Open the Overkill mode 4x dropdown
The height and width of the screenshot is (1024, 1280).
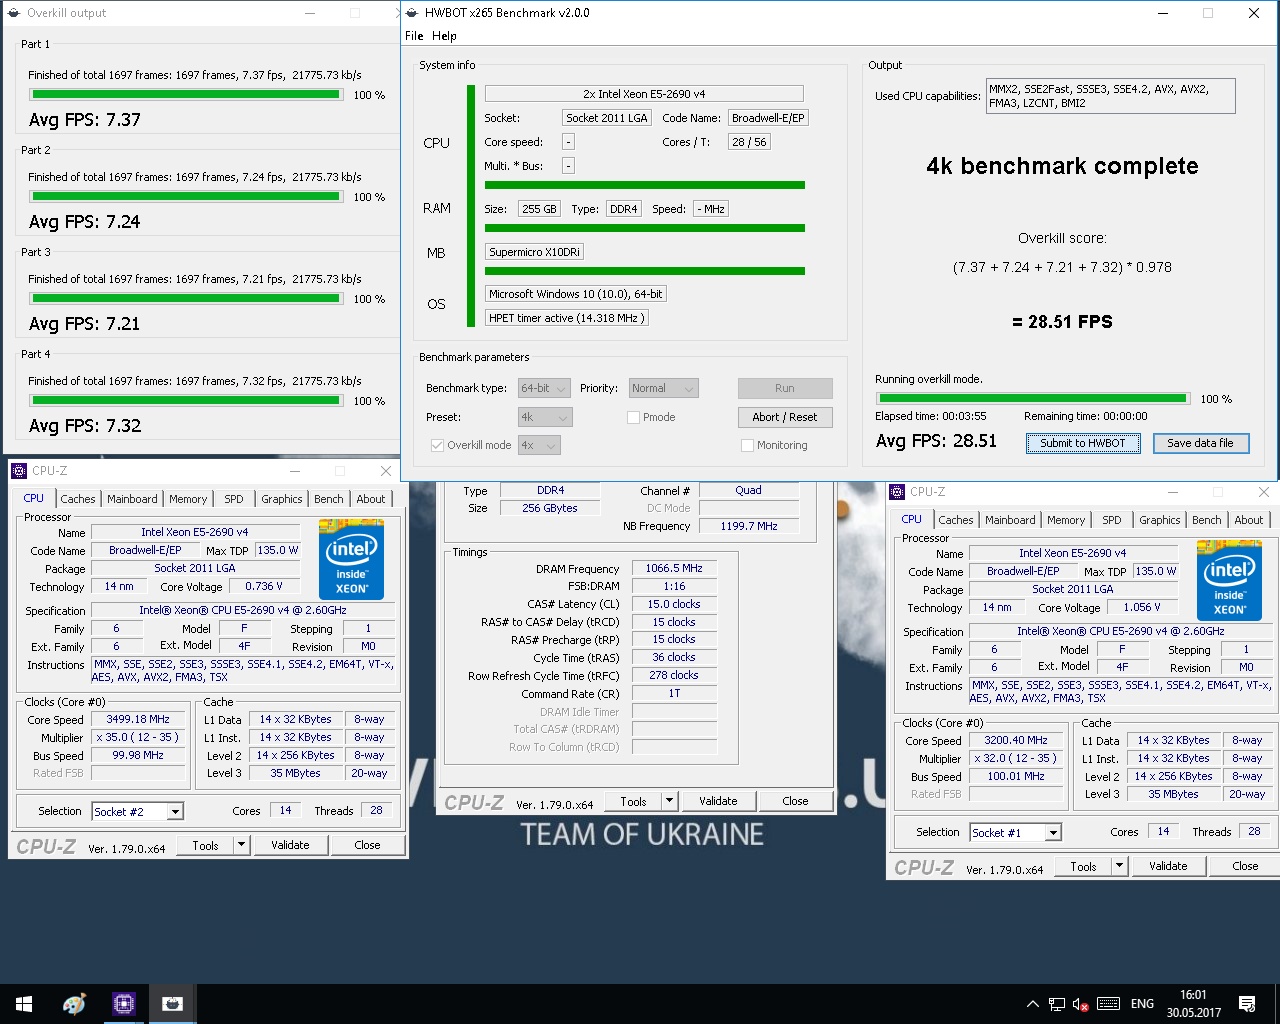(x=538, y=445)
